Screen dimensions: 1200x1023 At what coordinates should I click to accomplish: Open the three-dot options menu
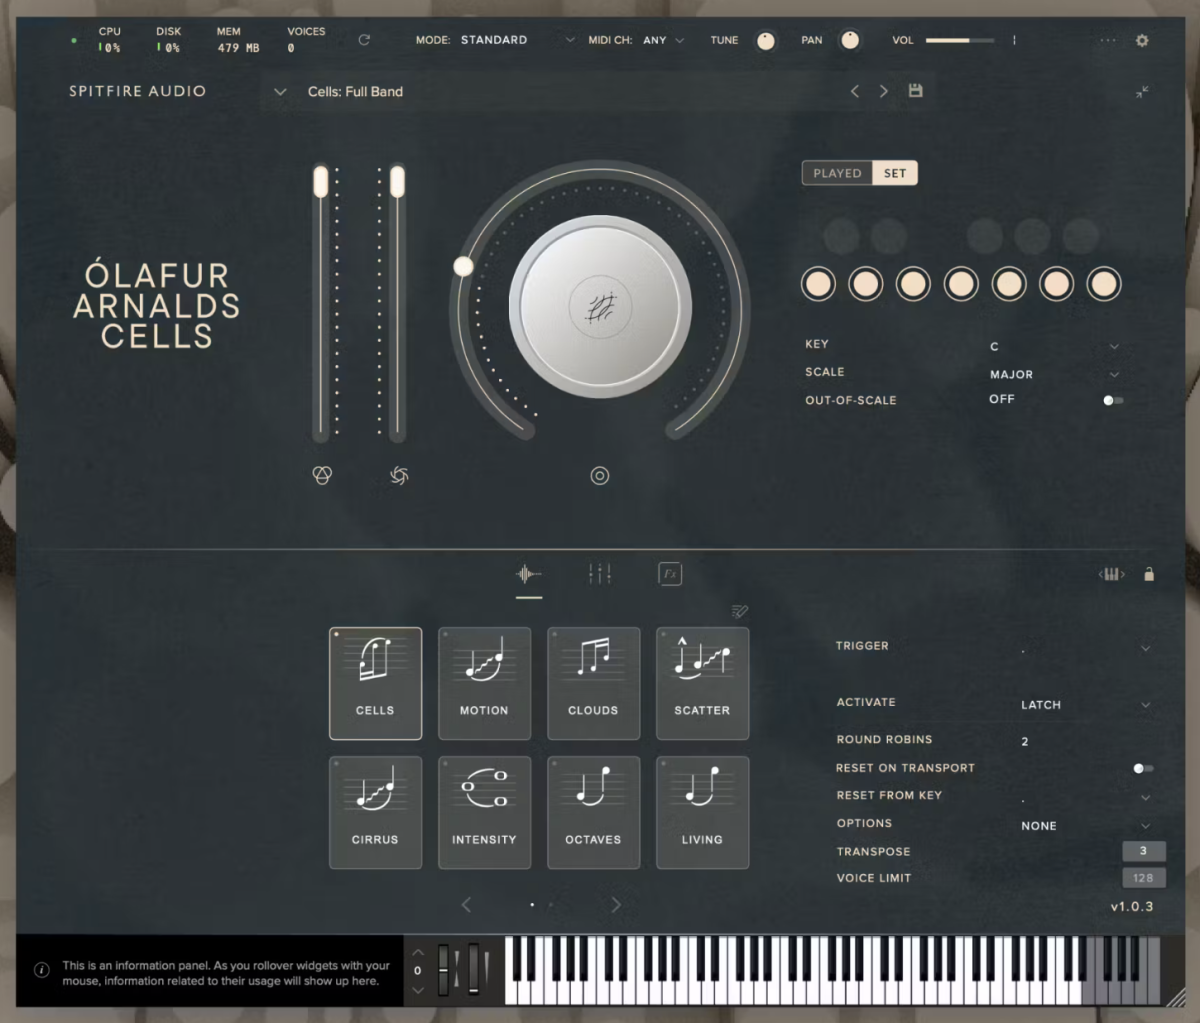coord(1107,40)
